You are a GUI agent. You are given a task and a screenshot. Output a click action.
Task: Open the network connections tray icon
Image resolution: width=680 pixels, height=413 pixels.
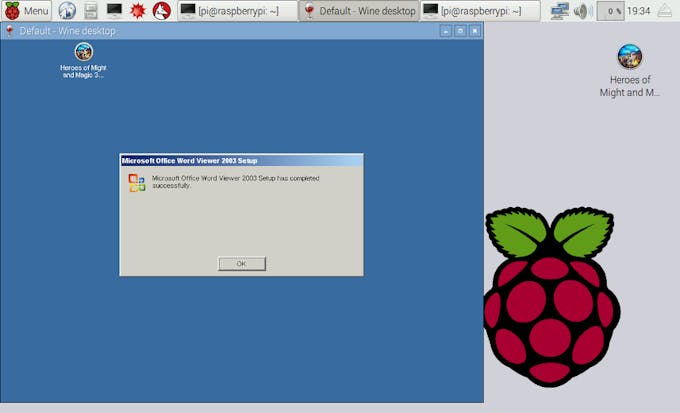[x=559, y=11]
